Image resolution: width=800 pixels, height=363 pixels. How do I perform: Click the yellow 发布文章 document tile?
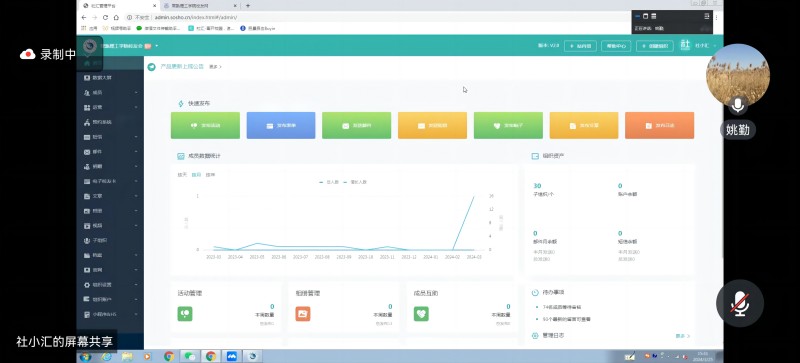[x=584, y=125]
